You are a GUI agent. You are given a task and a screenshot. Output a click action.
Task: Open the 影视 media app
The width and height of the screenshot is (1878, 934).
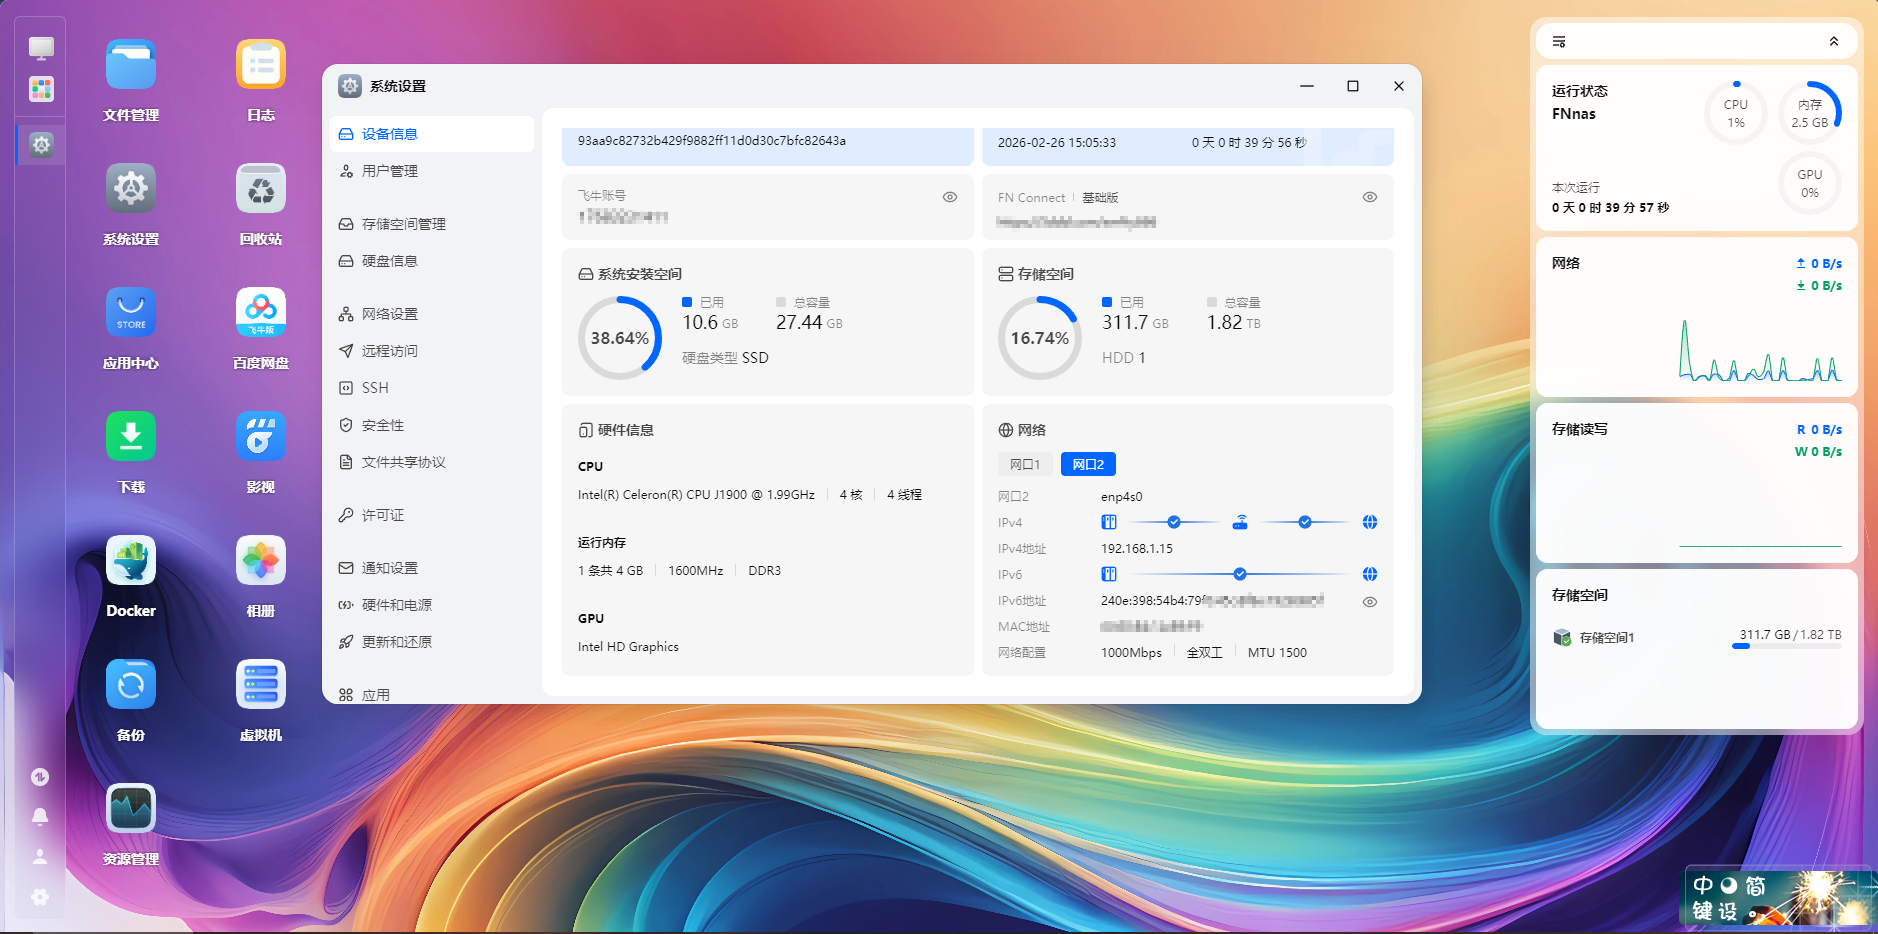[x=261, y=437]
